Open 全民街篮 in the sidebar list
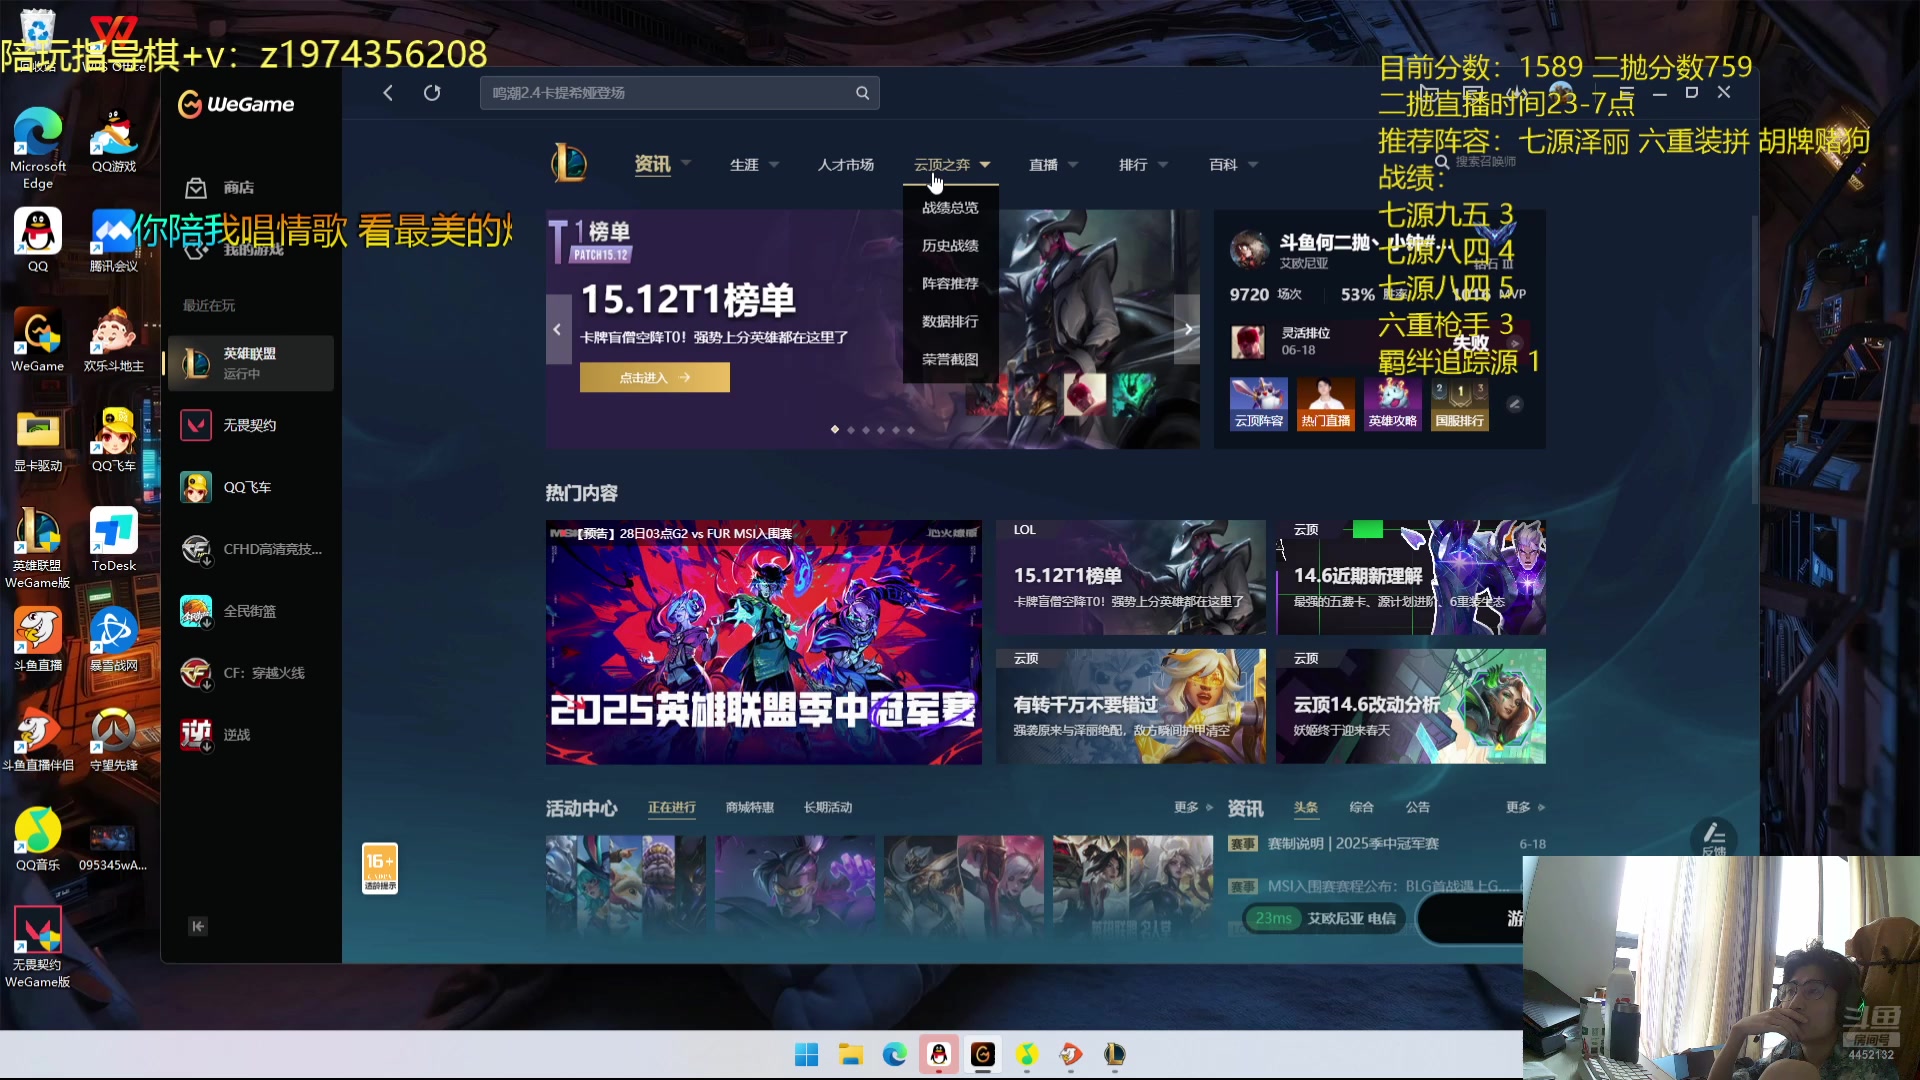1920x1080 pixels. tap(250, 611)
